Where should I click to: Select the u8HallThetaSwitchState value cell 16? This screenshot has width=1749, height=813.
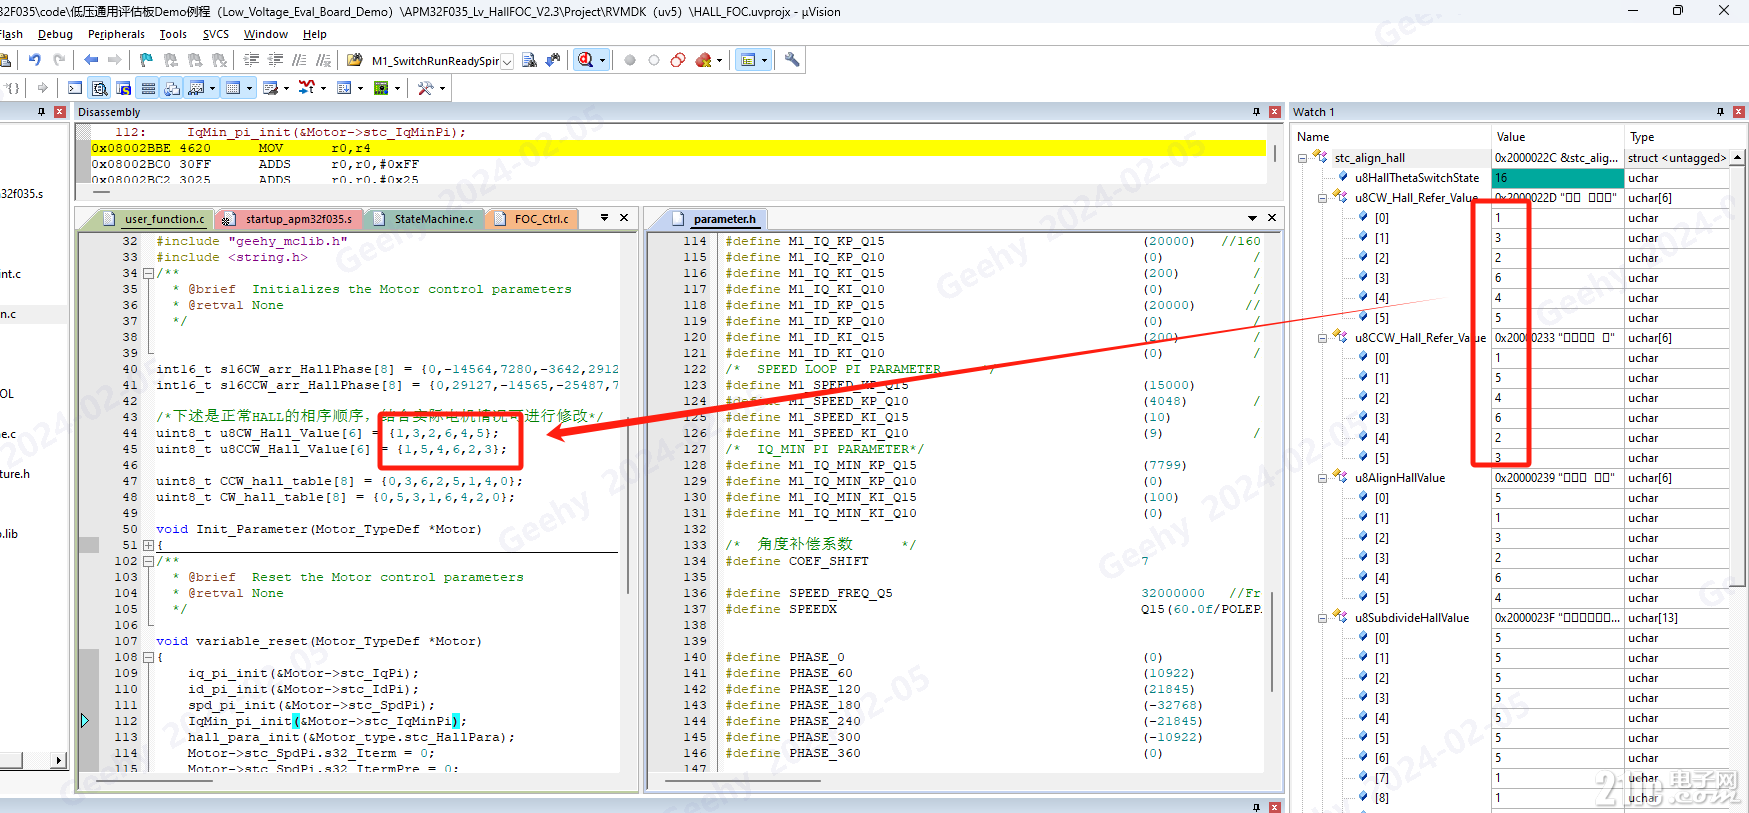pyautogui.click(x=1557, y=178)
